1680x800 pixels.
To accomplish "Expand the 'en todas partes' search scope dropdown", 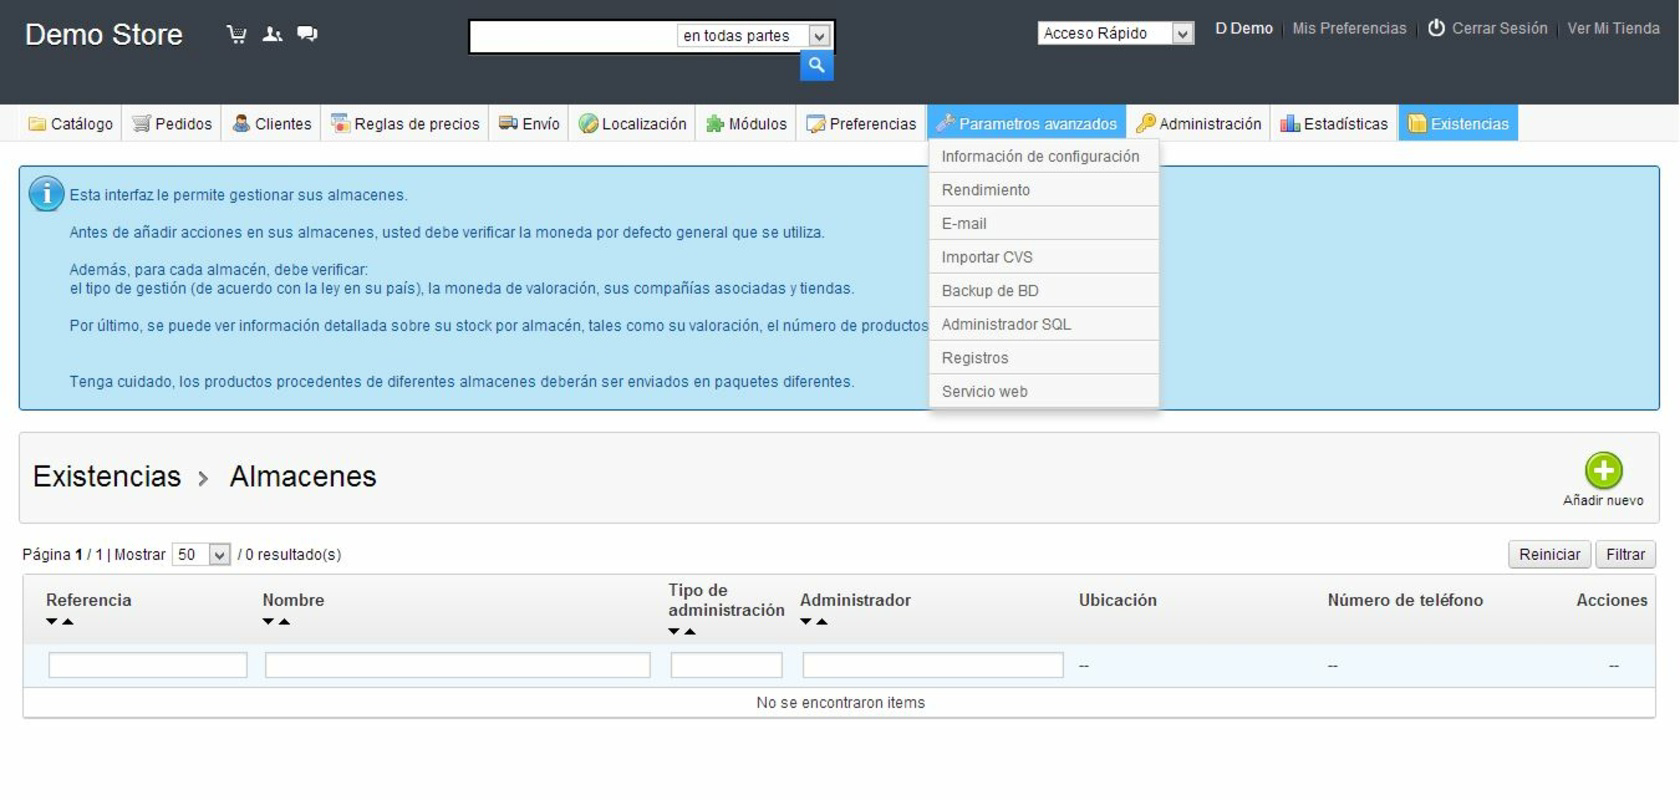I will coord(753,36).
